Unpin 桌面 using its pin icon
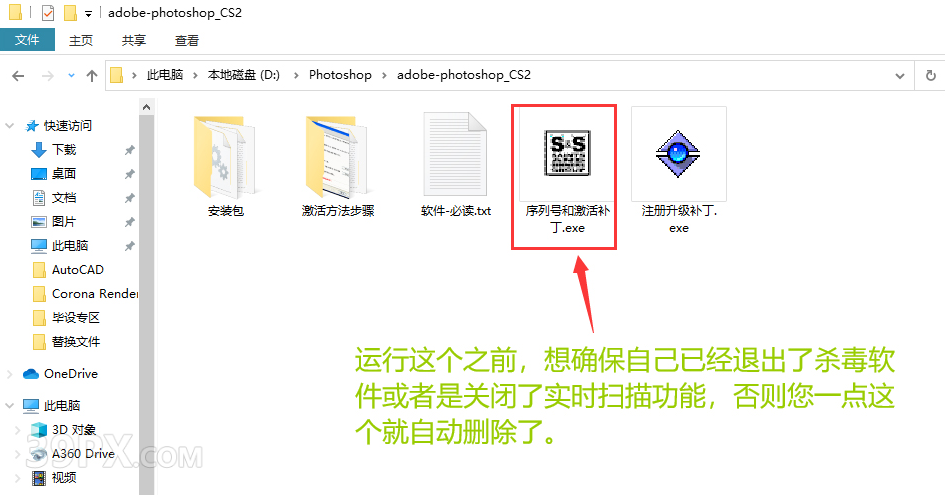This screenshot has height=495, width=945. 130,174
